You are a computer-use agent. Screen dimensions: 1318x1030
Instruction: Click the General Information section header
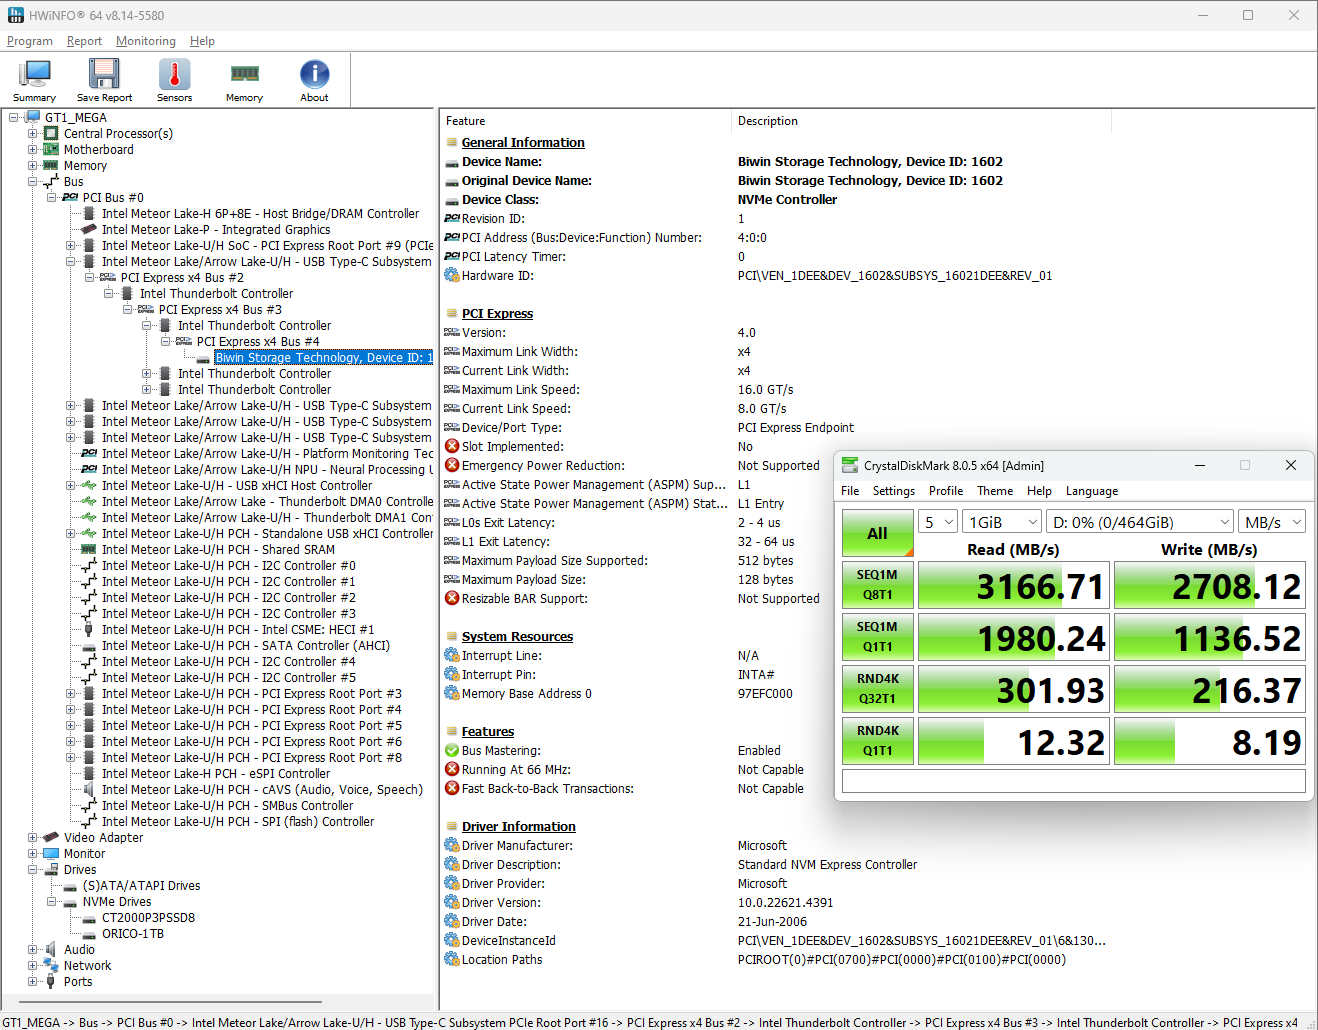[523, 142]
